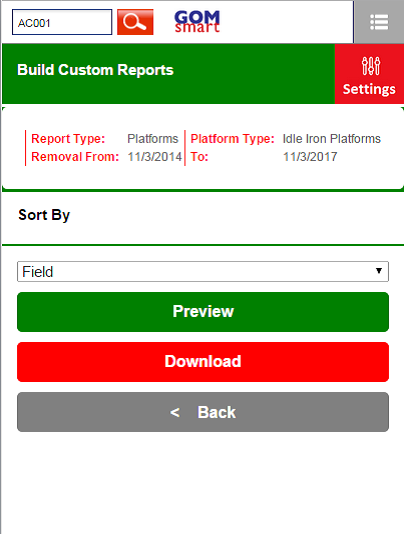Expand the Field sort-by dropdown

pos(203,271)
